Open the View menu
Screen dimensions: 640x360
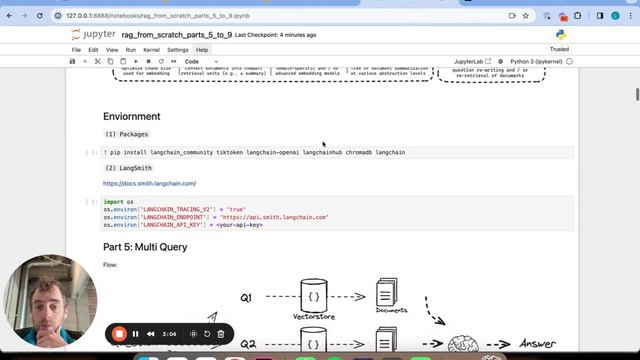pos(112,50)
